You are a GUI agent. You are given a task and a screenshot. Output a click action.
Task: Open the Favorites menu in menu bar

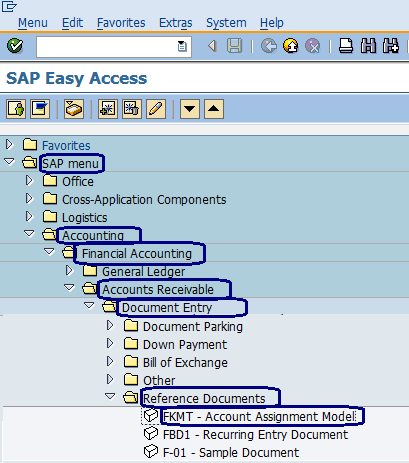(121, 23)
